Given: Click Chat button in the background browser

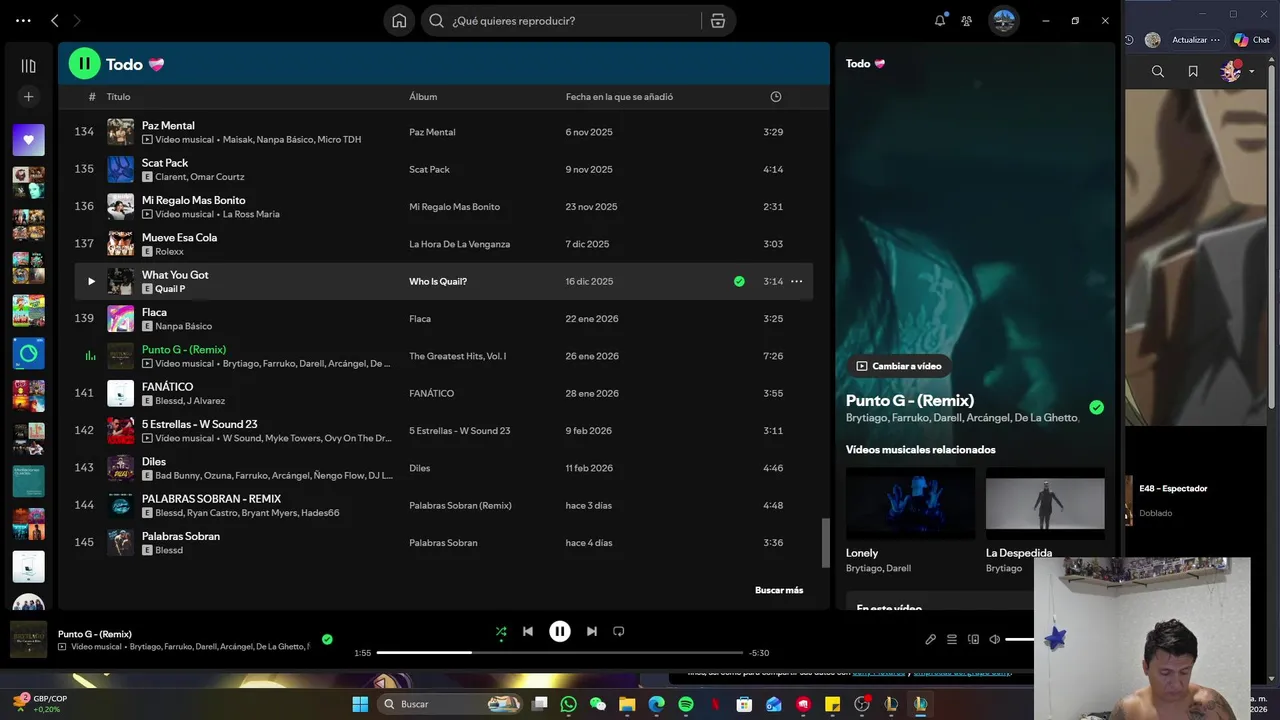Looking at the screenshot, I should click(x=1252, y=40).
